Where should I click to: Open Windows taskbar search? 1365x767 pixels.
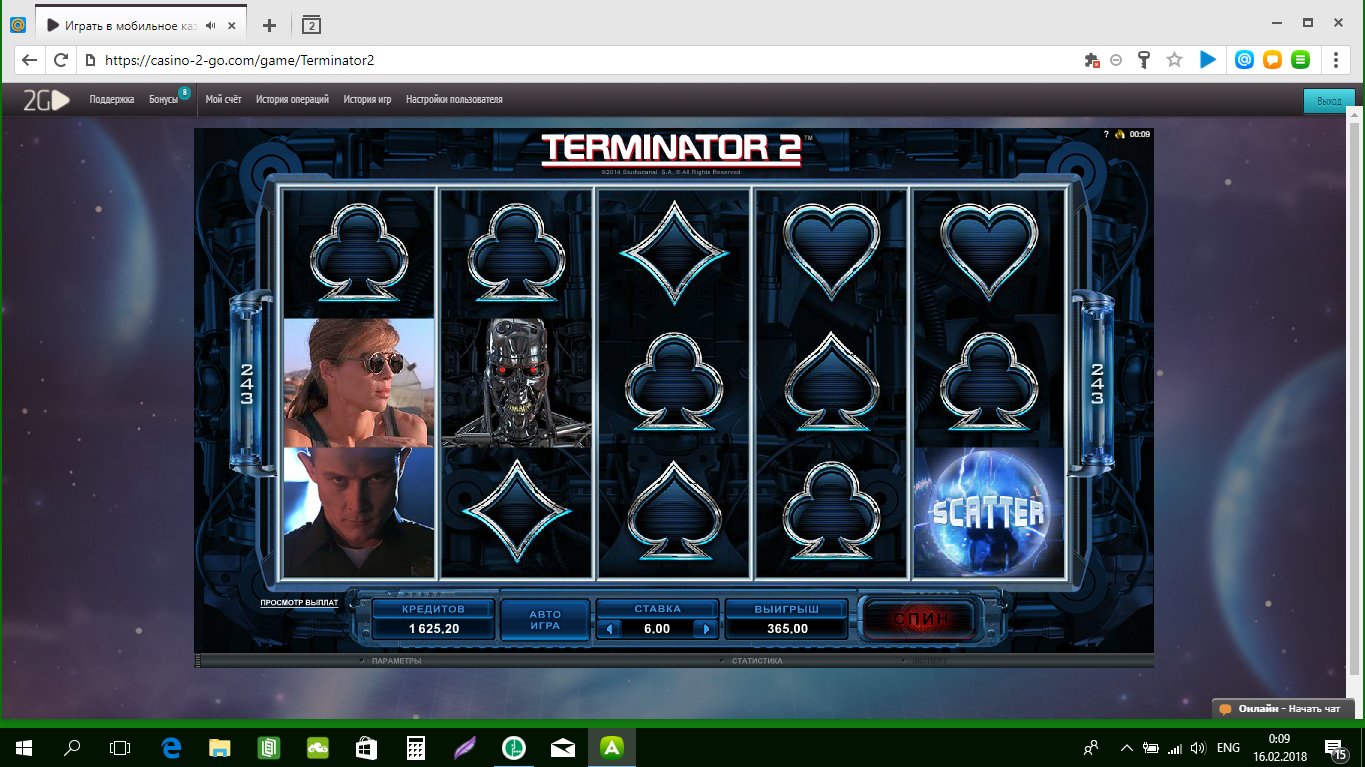click(x=72, y=747)
